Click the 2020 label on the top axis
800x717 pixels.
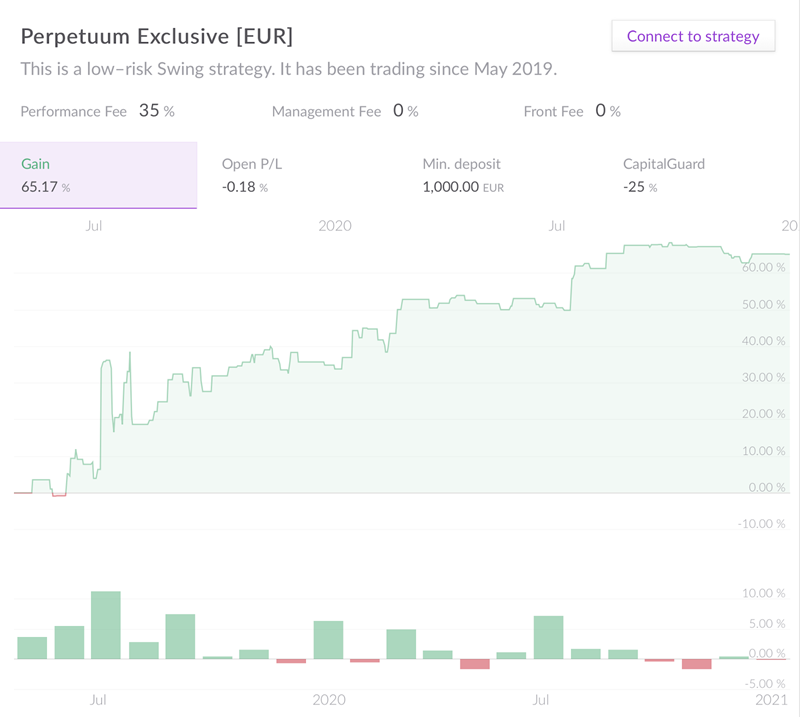click(x=335, y=226)
